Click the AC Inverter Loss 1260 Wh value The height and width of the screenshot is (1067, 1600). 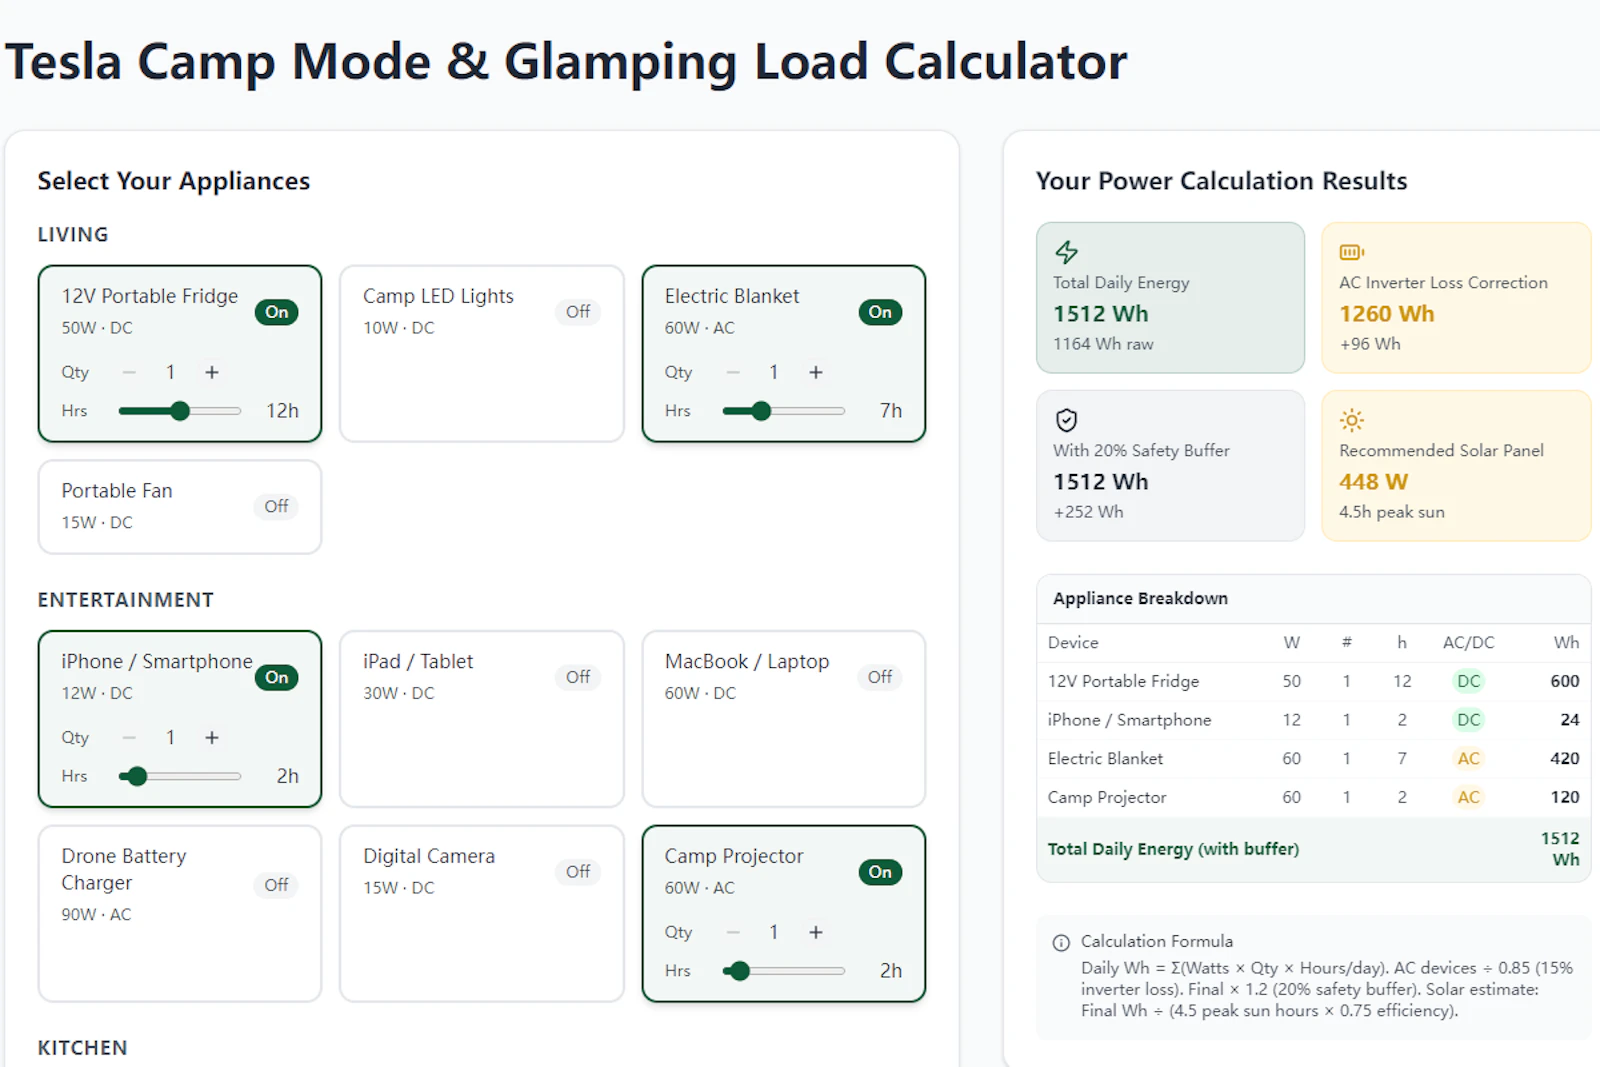[1387, 314]
